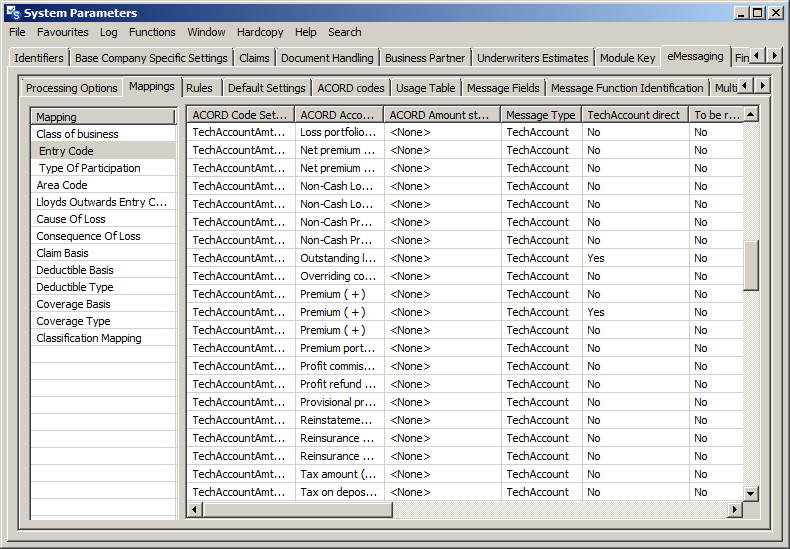
Task: Switch to the Claims tab
Action: coord(254,58)
